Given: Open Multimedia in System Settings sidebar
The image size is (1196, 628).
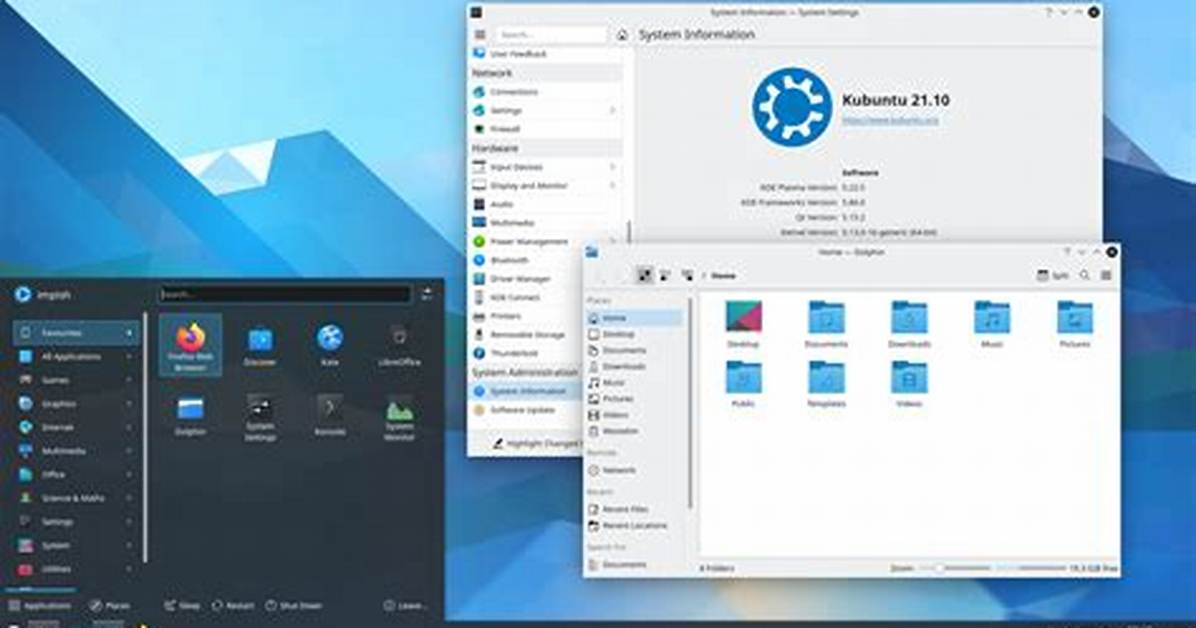Looking at the screenshot, I should click(545, 223).
